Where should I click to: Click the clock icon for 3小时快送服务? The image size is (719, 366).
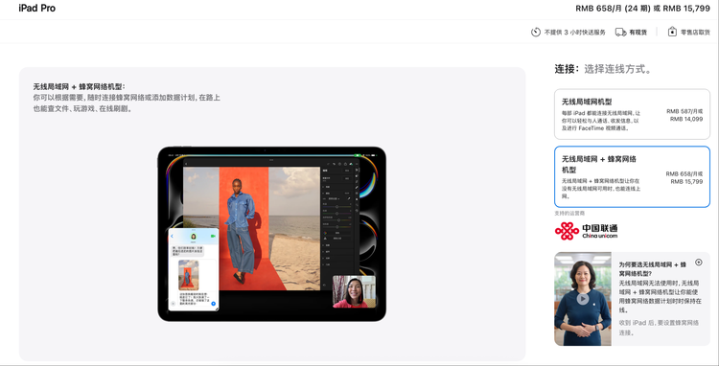point(535,32)
